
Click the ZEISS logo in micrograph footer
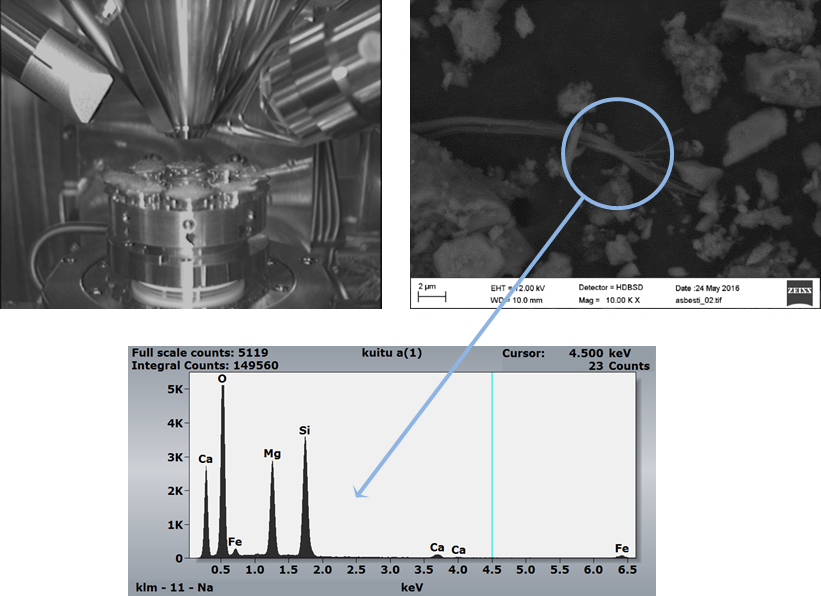click(800, 293)
